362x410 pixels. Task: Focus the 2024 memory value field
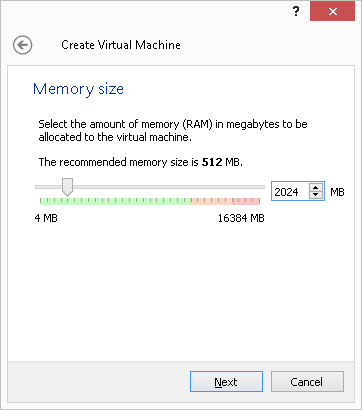click(291, 192)
